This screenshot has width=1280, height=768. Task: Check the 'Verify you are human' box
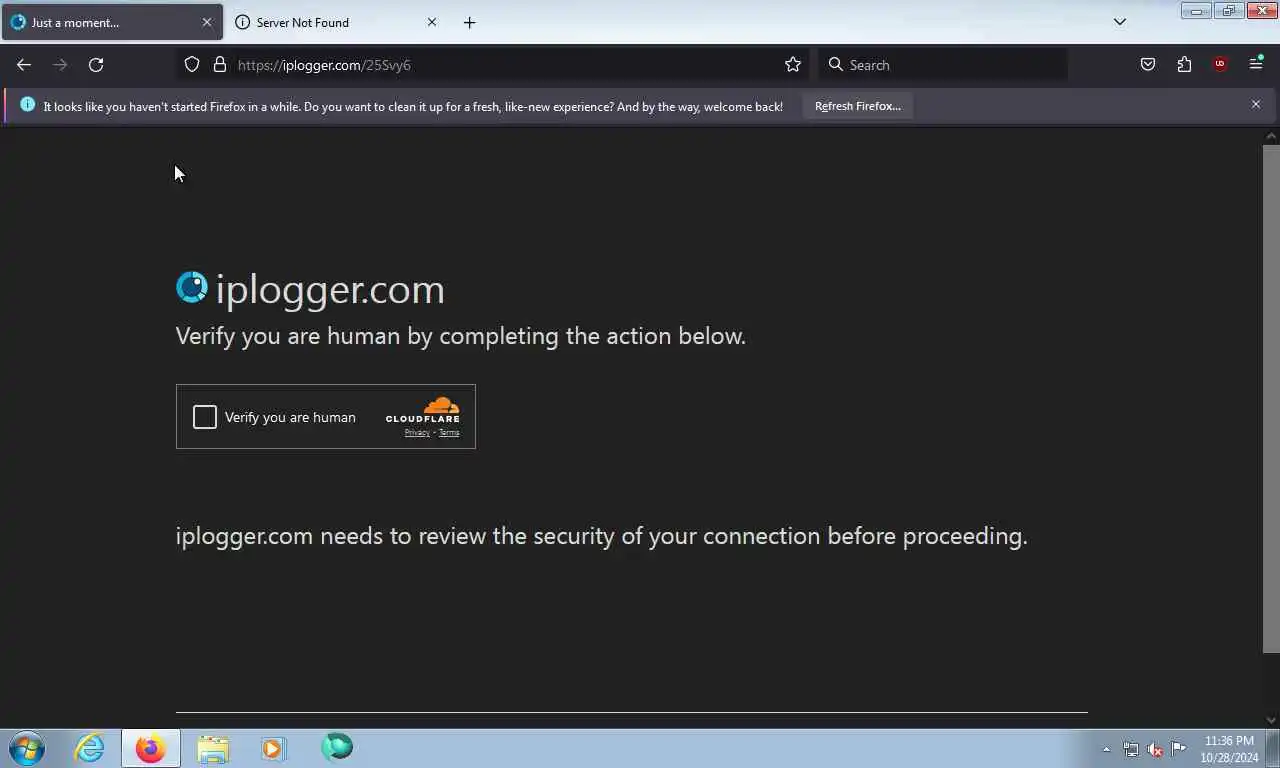pos(205,417)
